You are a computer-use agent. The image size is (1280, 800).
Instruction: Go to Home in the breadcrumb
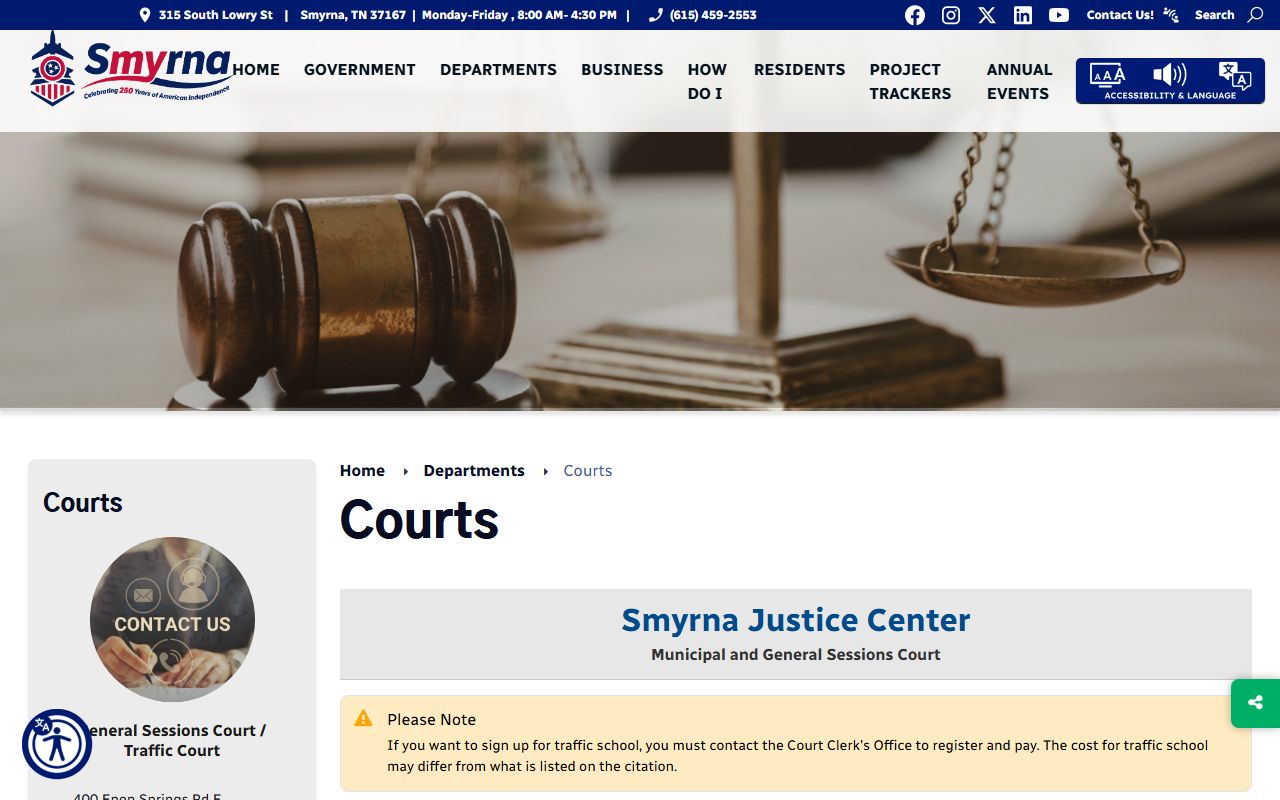(x=362, y=470)
